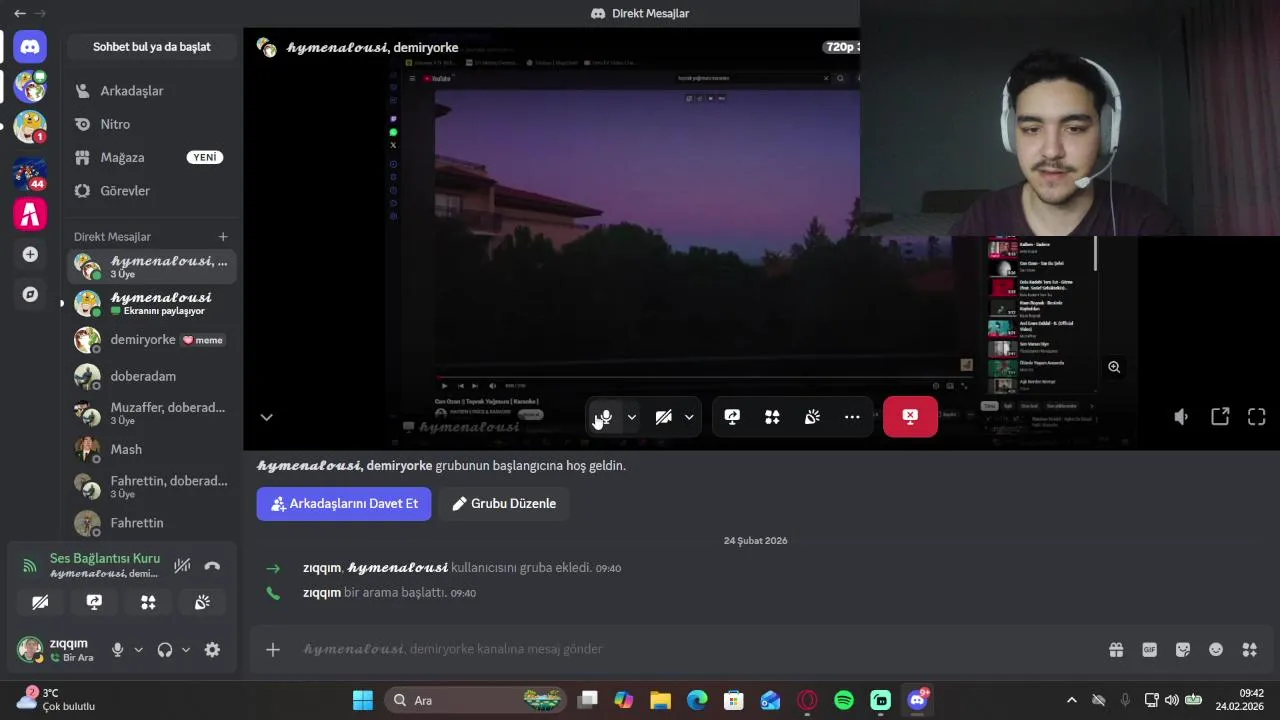
Task: Open DM with Mash
Action: point(152,450)
